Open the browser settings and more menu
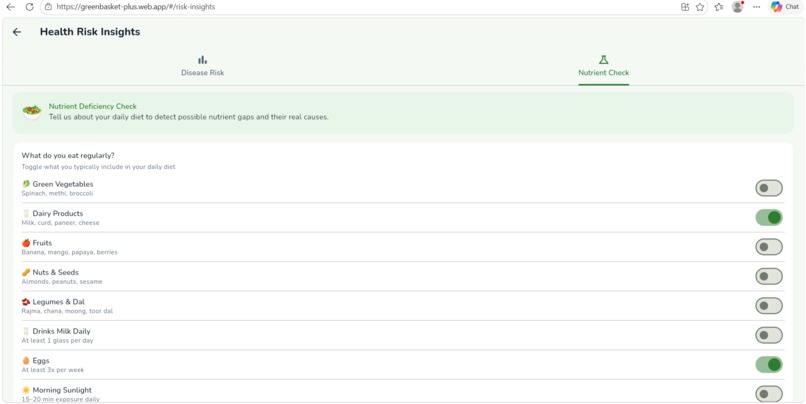Viewport: 806px width, 404px height. click(x=756, y=7)
